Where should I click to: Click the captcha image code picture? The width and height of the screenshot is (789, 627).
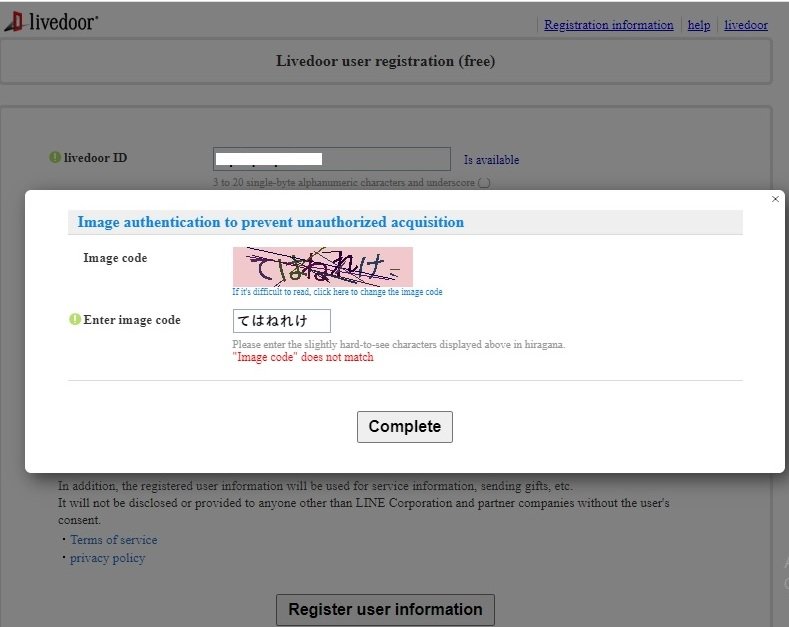tap(323, 267)
